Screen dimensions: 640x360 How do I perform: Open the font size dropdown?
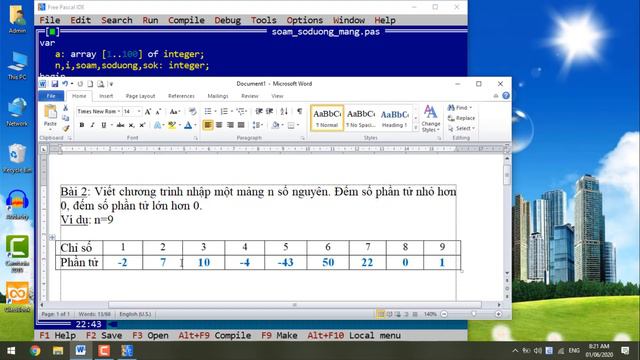(139, 111)
